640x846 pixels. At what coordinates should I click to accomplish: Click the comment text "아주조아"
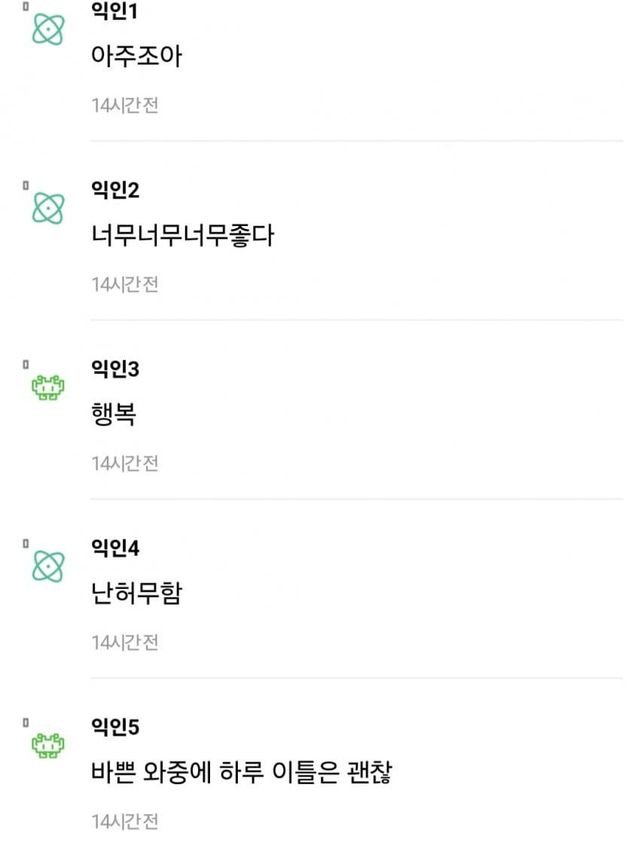136,56
